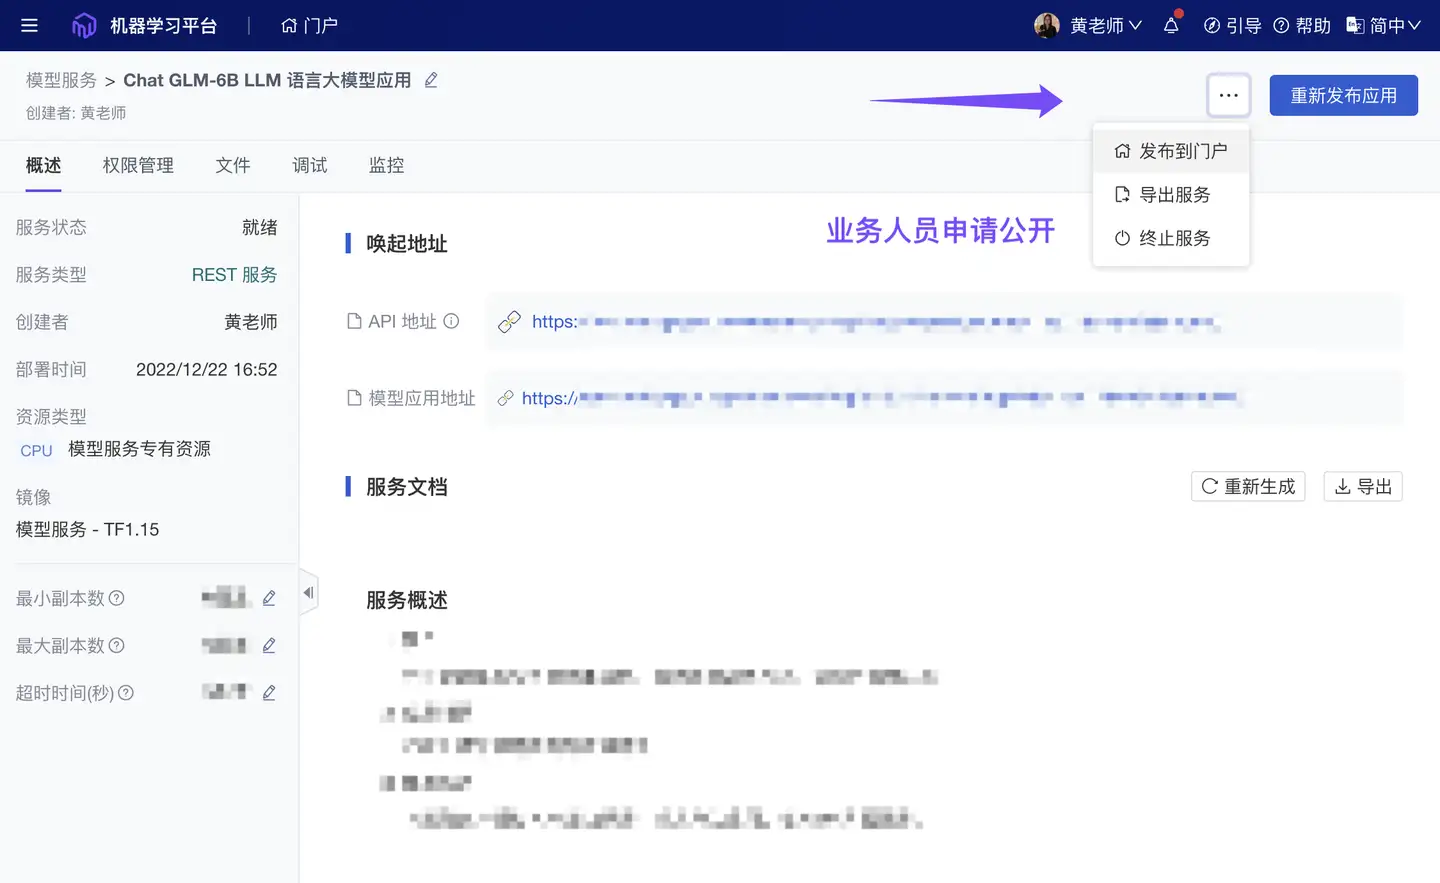The image size is (1440, 883).
Task: Click the user avatar of 黄老师
Action: point(1046,25)
